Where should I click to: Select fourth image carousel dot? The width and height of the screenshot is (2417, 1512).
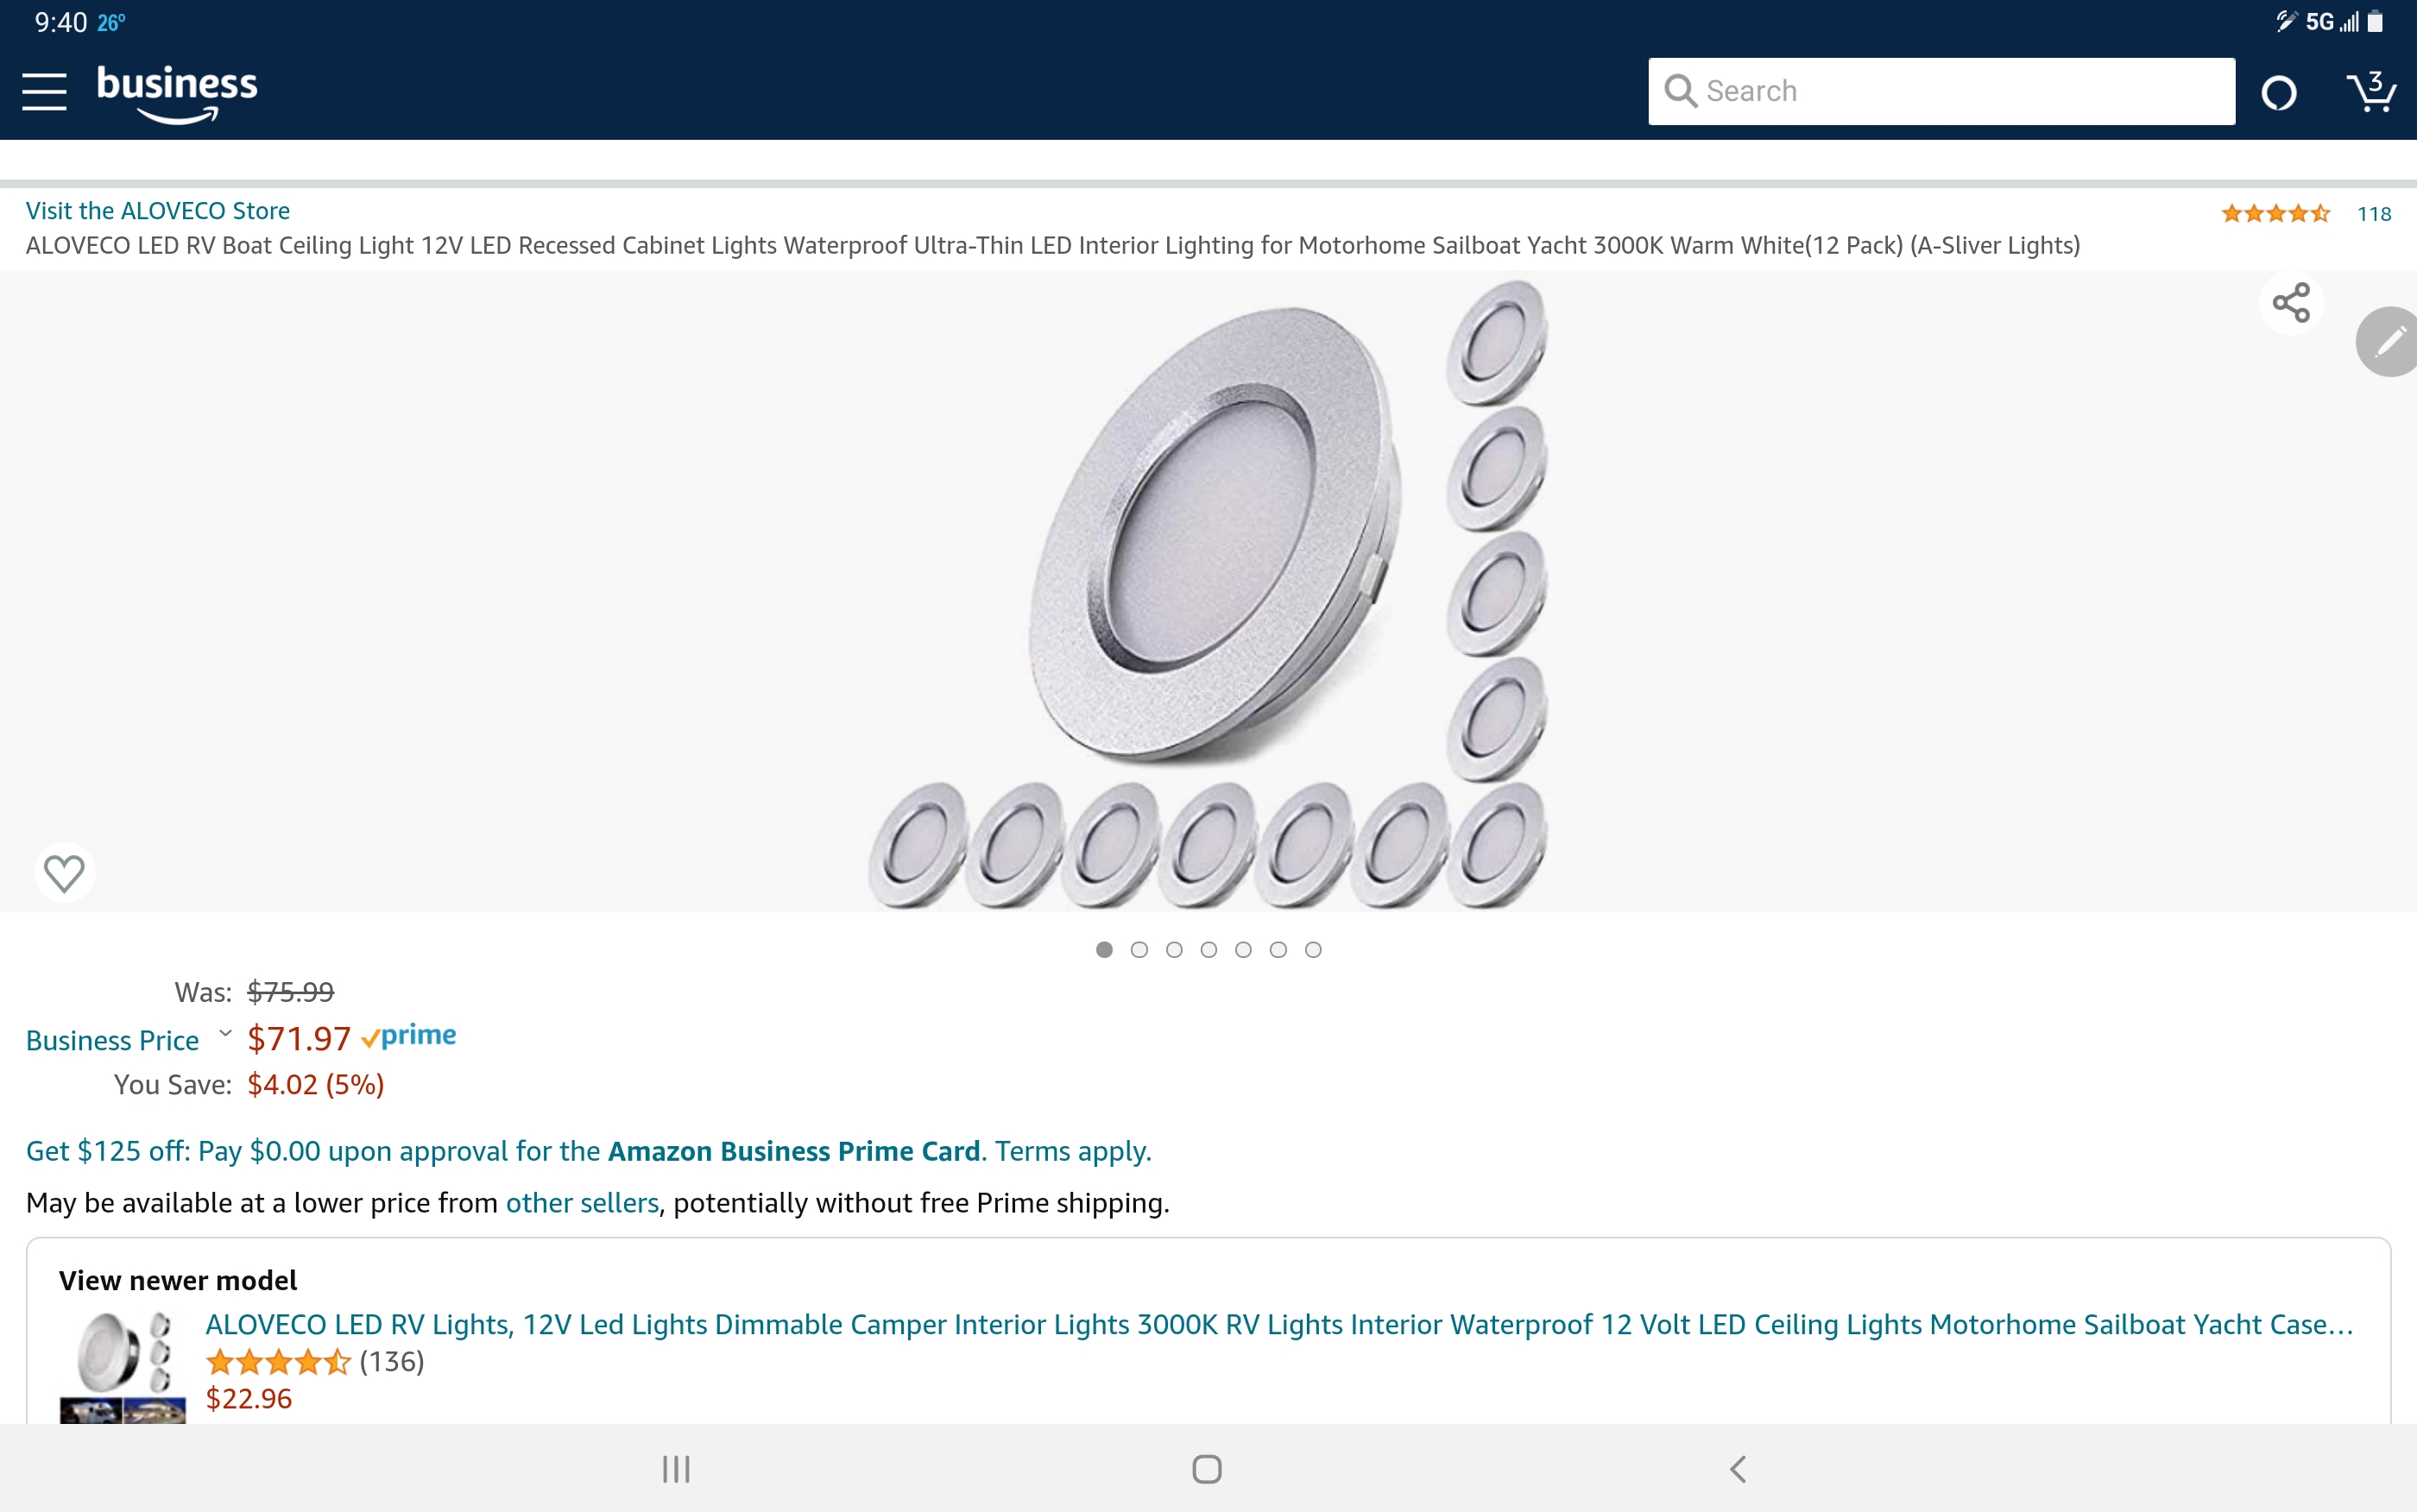coord(1209,950)
